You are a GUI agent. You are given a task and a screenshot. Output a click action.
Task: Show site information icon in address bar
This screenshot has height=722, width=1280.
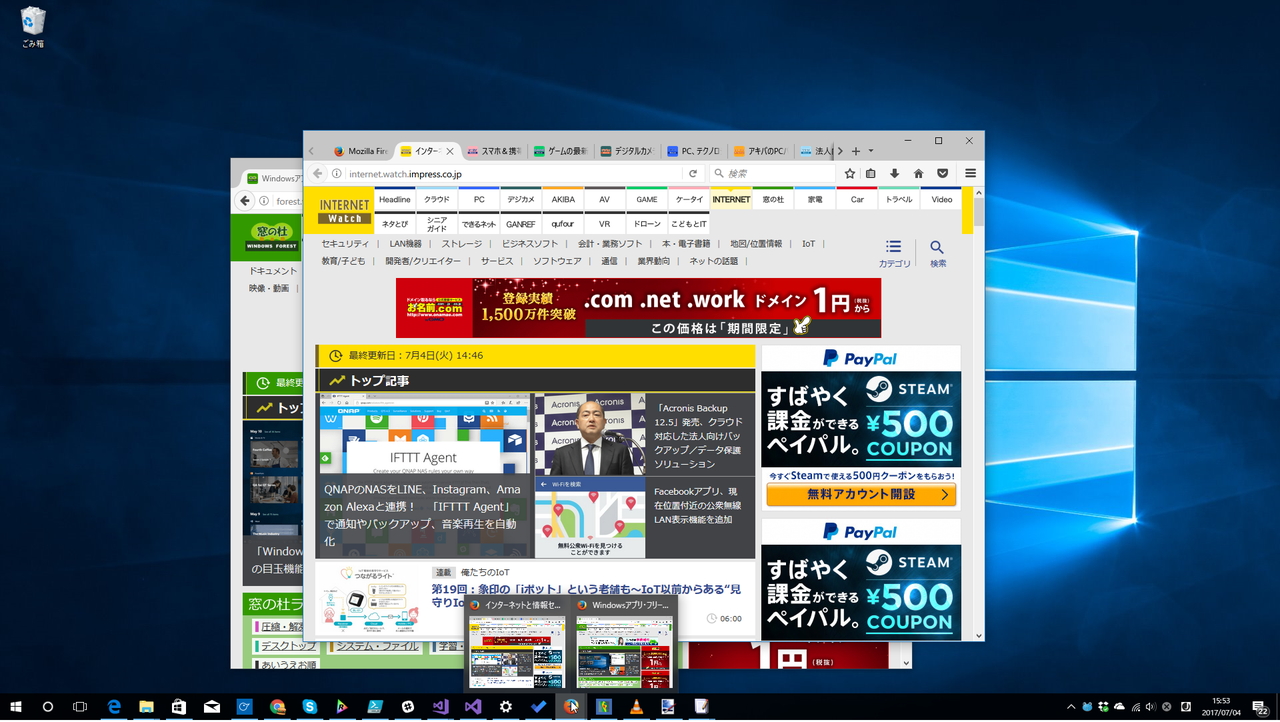click(337, 173)
